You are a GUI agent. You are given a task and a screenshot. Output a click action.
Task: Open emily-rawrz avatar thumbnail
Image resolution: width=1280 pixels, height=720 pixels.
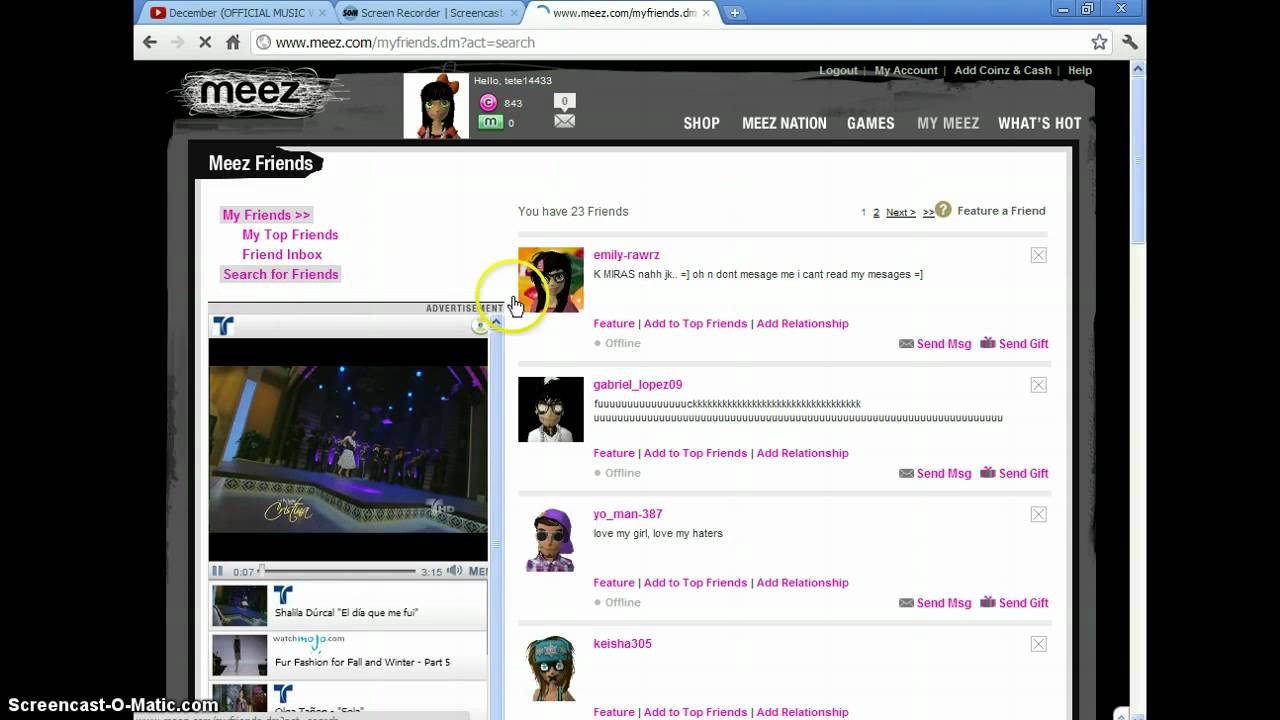click(550, 280)
